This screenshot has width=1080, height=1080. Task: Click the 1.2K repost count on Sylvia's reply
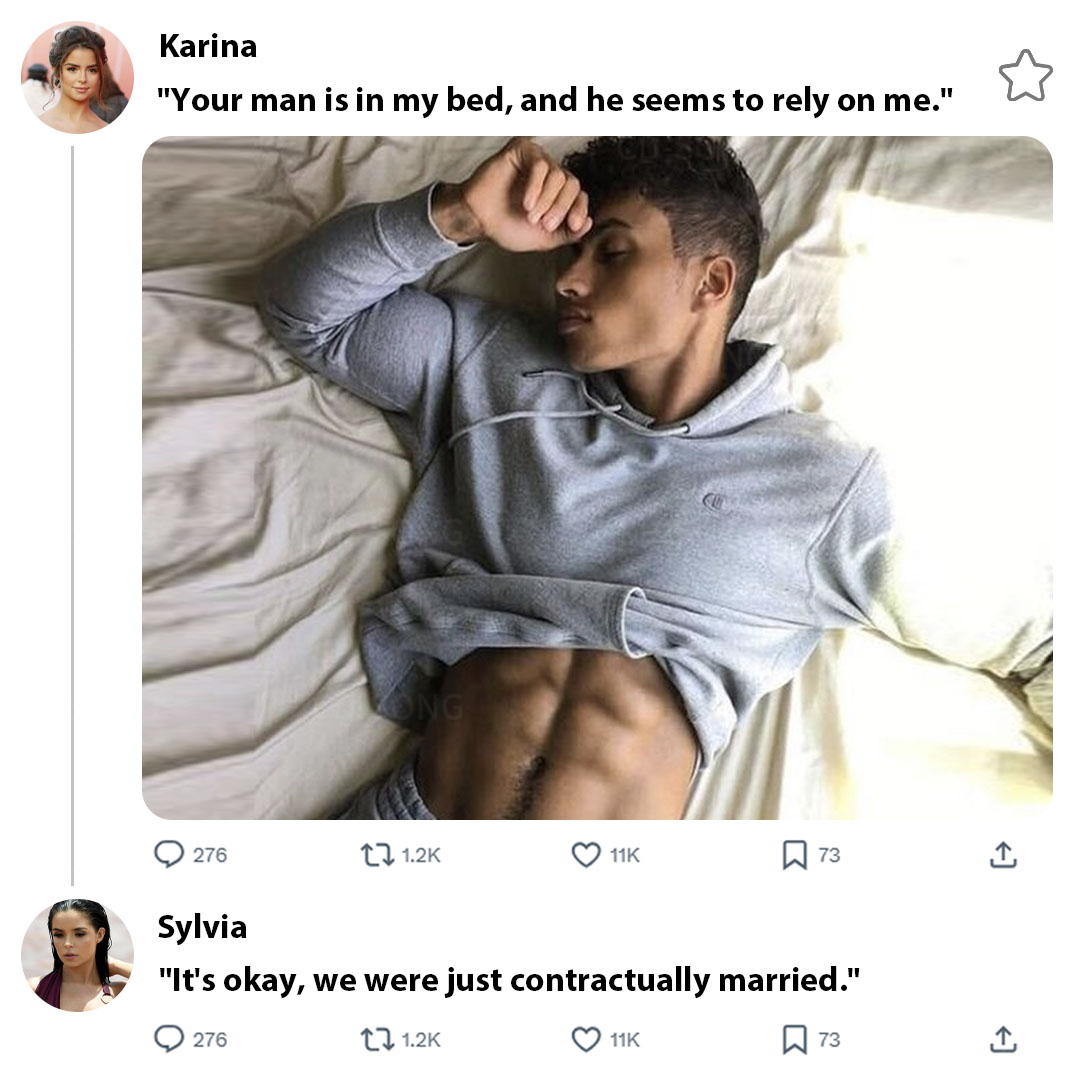pyautogui.click(x=420, y=1039)
